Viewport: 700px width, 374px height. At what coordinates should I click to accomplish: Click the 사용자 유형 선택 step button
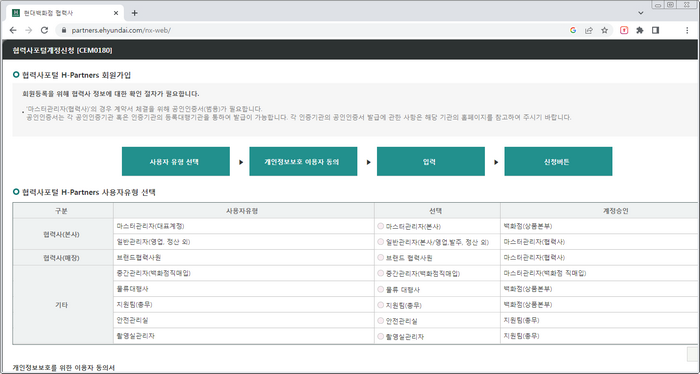[x=175, y=162]
